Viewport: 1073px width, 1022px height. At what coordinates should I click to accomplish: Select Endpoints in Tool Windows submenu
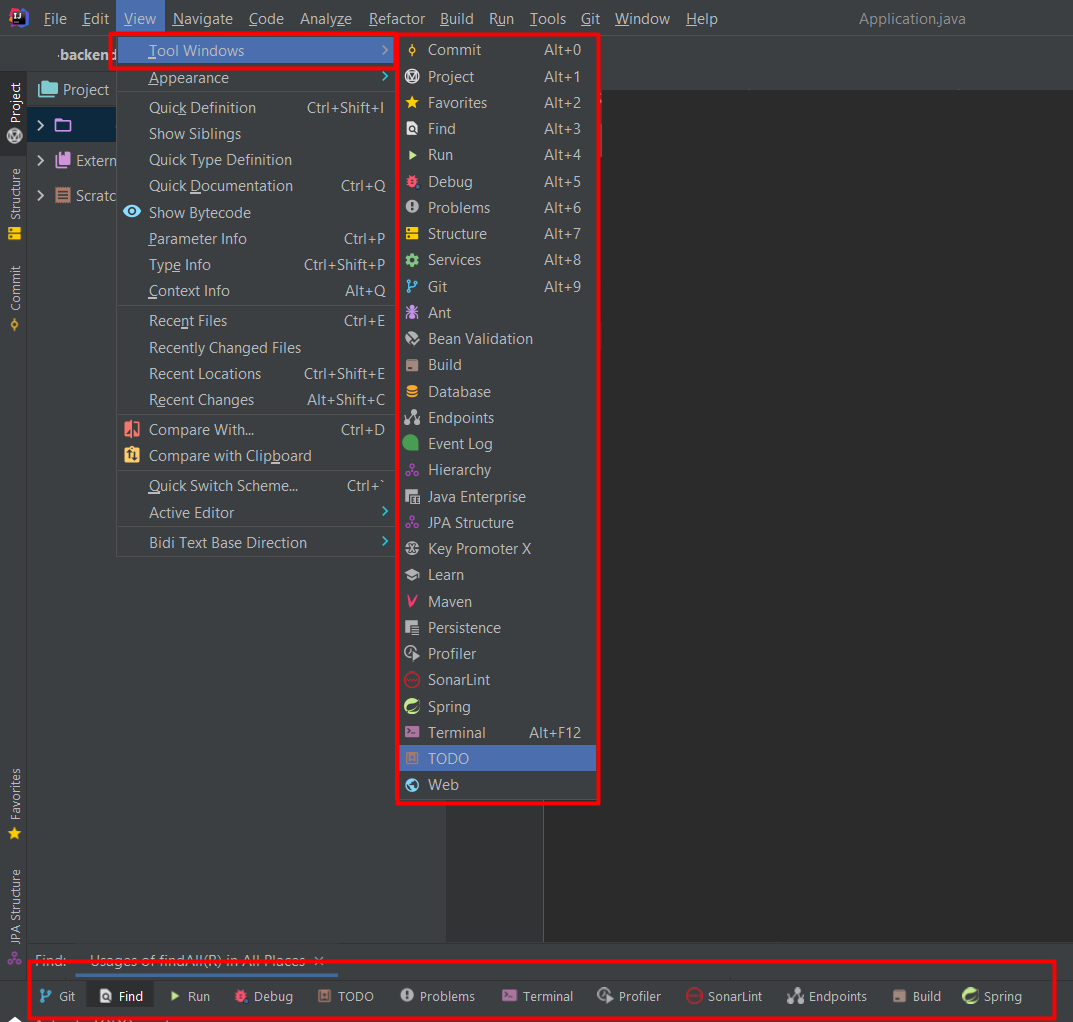coord(497,418)
